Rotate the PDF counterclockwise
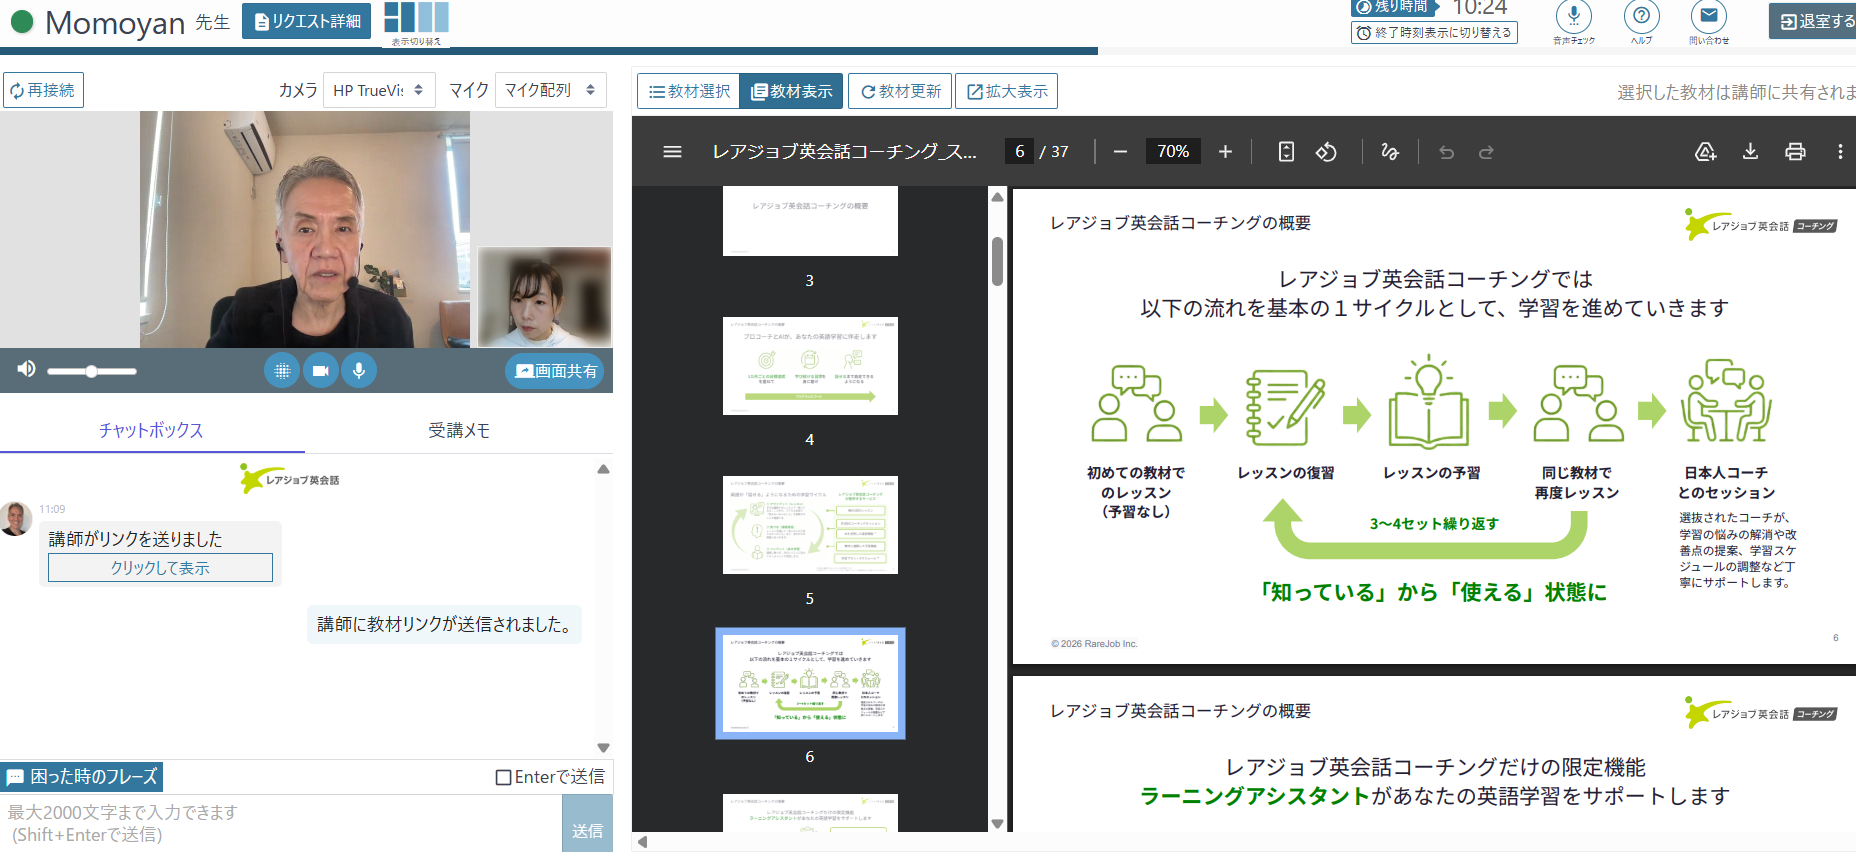 [1326, 152]
